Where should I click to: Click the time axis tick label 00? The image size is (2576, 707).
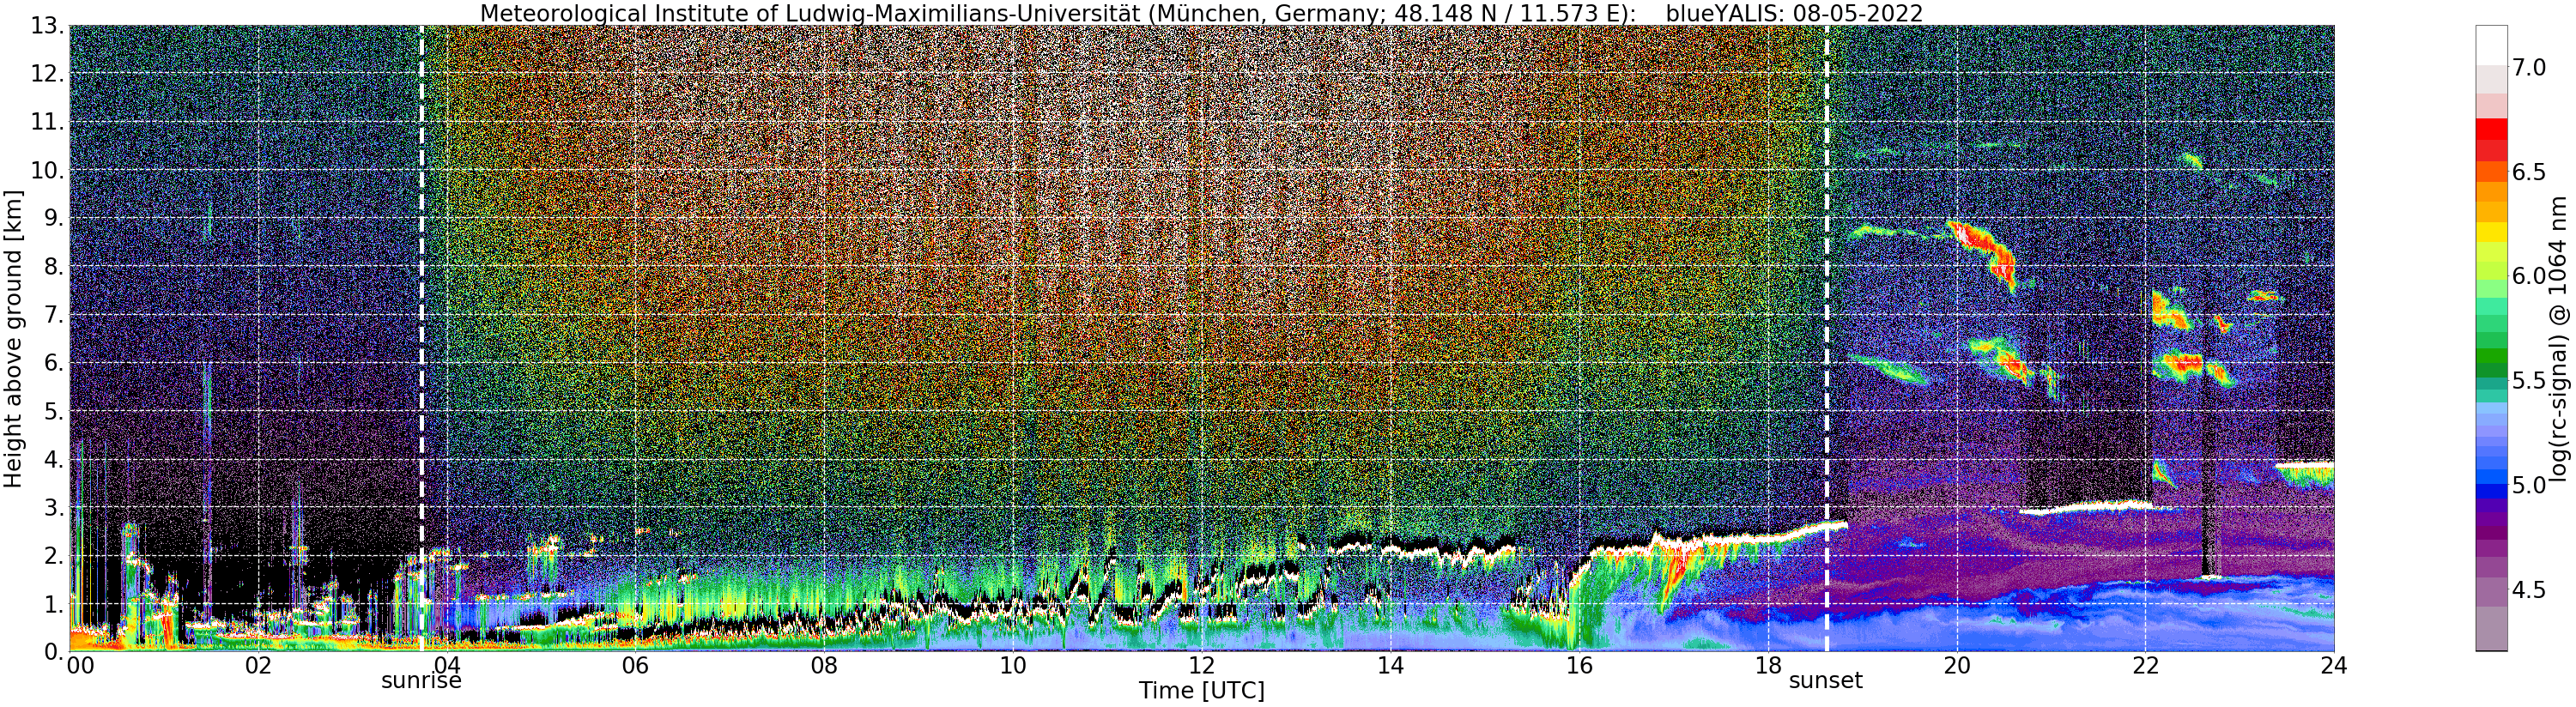(80, 665)
